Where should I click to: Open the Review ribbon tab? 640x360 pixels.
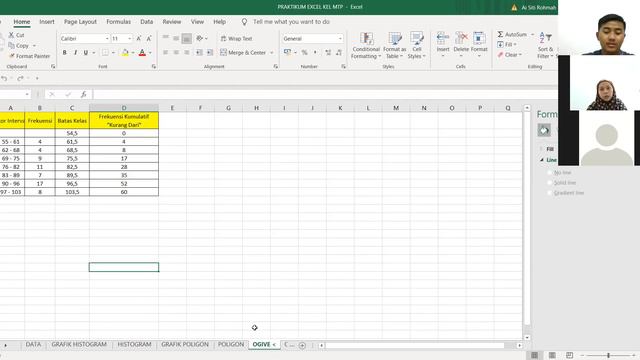pos(171,22)
